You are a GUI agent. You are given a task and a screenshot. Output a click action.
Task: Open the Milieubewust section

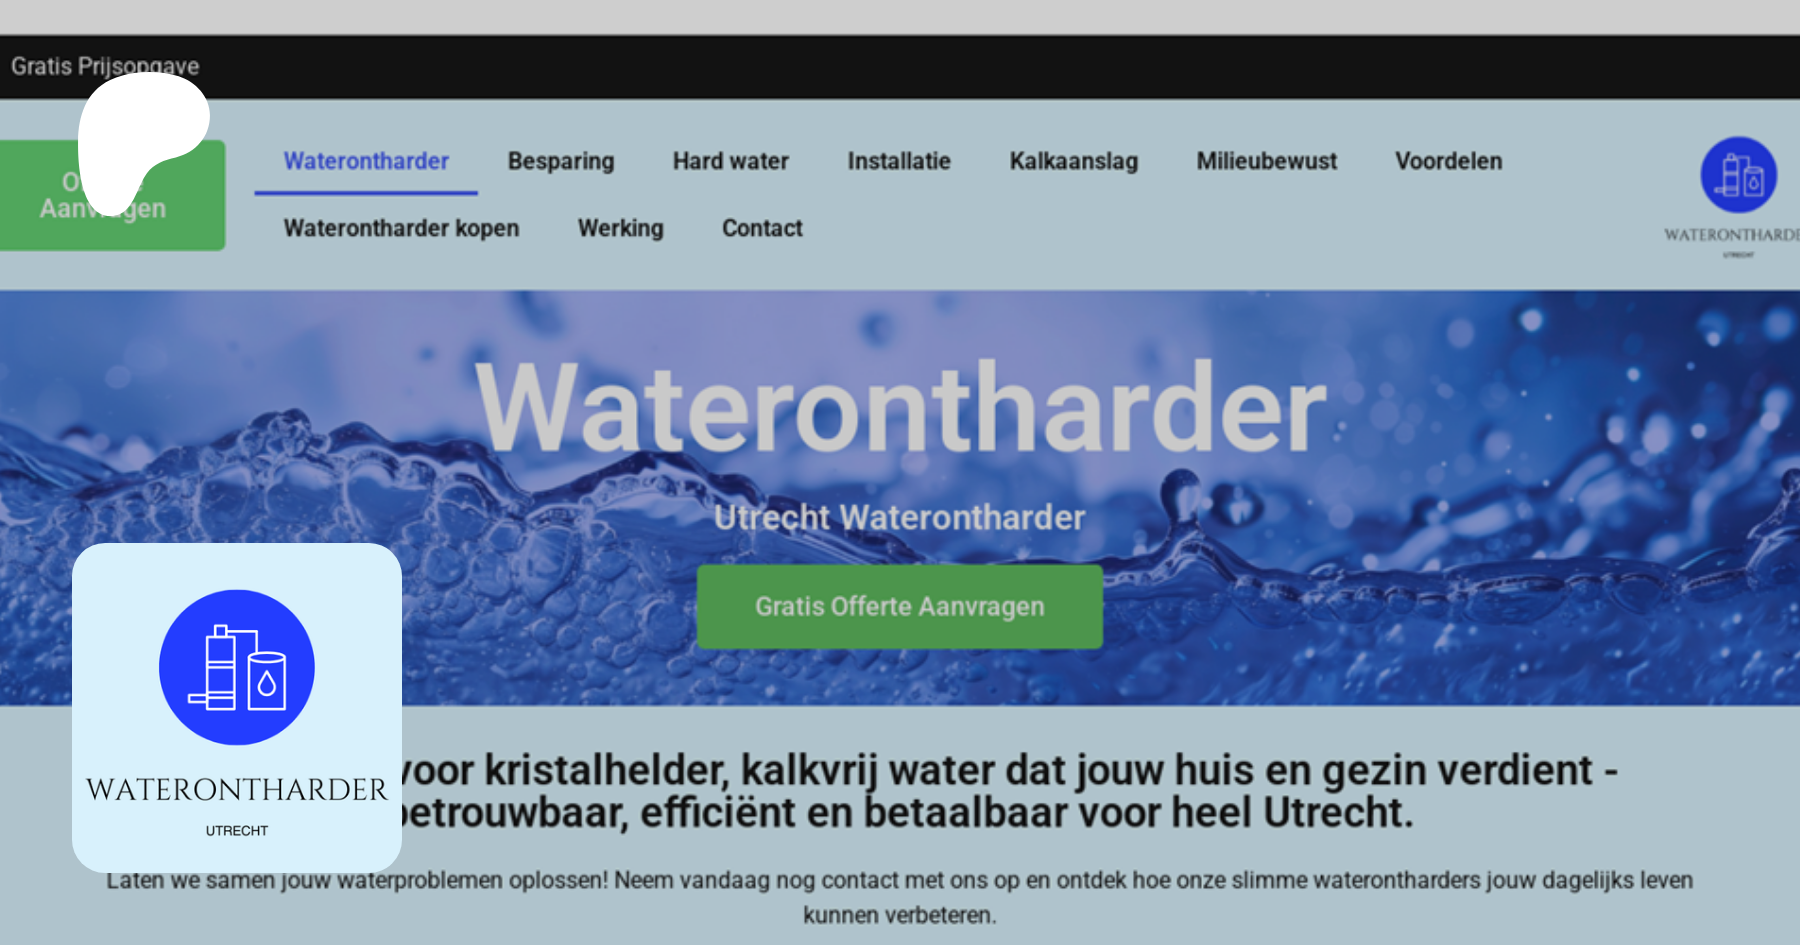[1266, 161]
